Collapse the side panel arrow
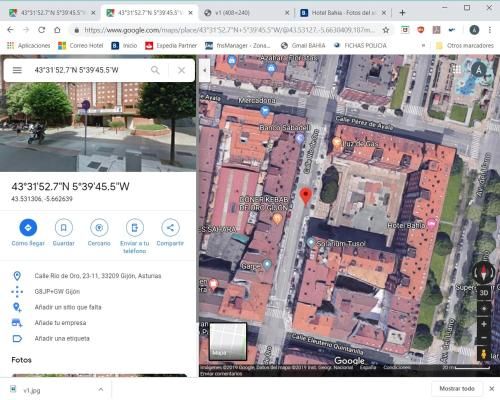500x400 pixels. click(x=204, y=70)
